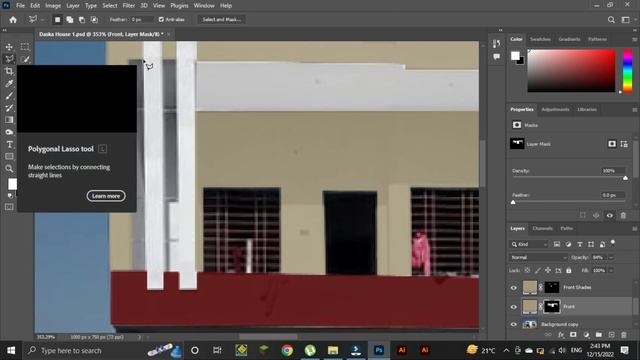Open the Kind filter dropdown

[x=529, y=244]
